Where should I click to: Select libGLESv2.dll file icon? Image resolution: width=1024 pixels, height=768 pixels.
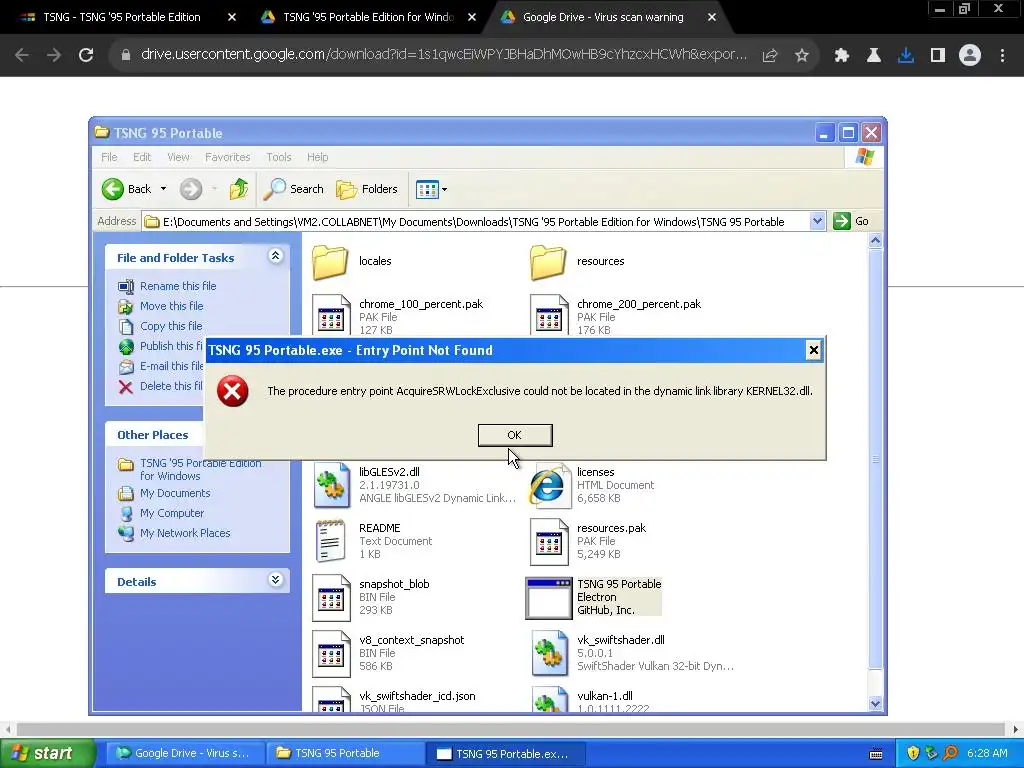point(332,485)
